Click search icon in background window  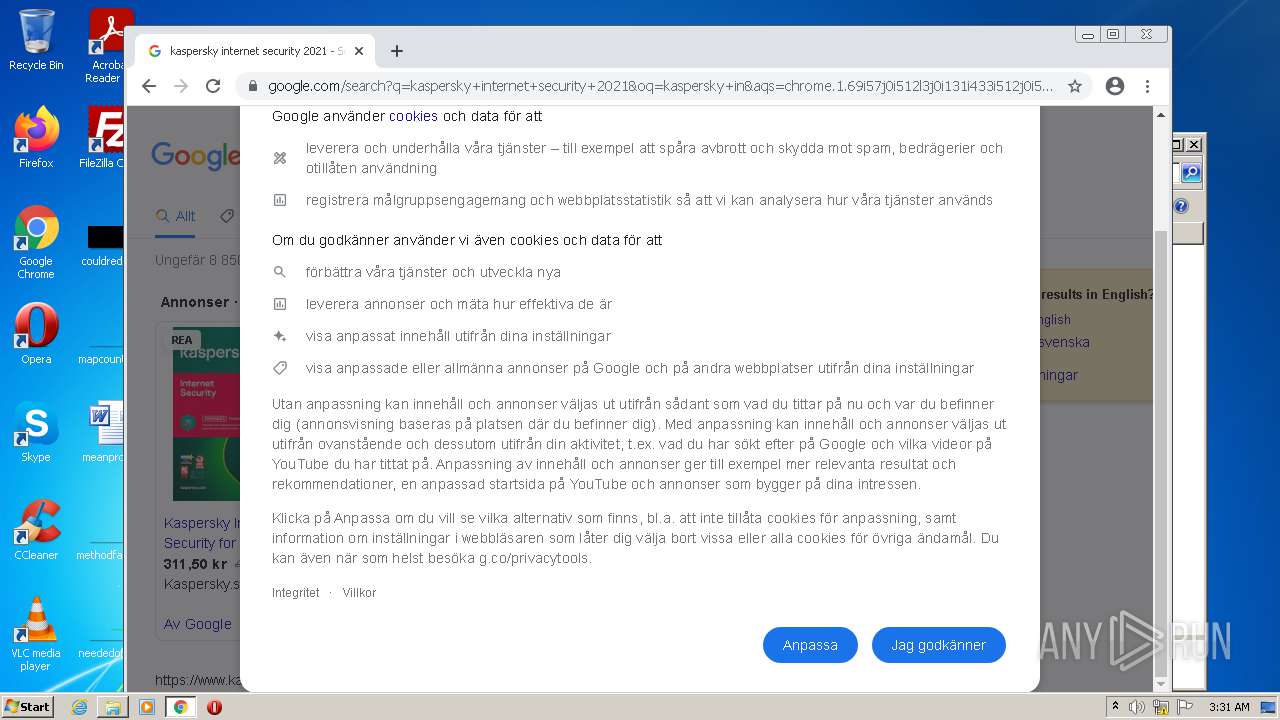point(1190,174)
